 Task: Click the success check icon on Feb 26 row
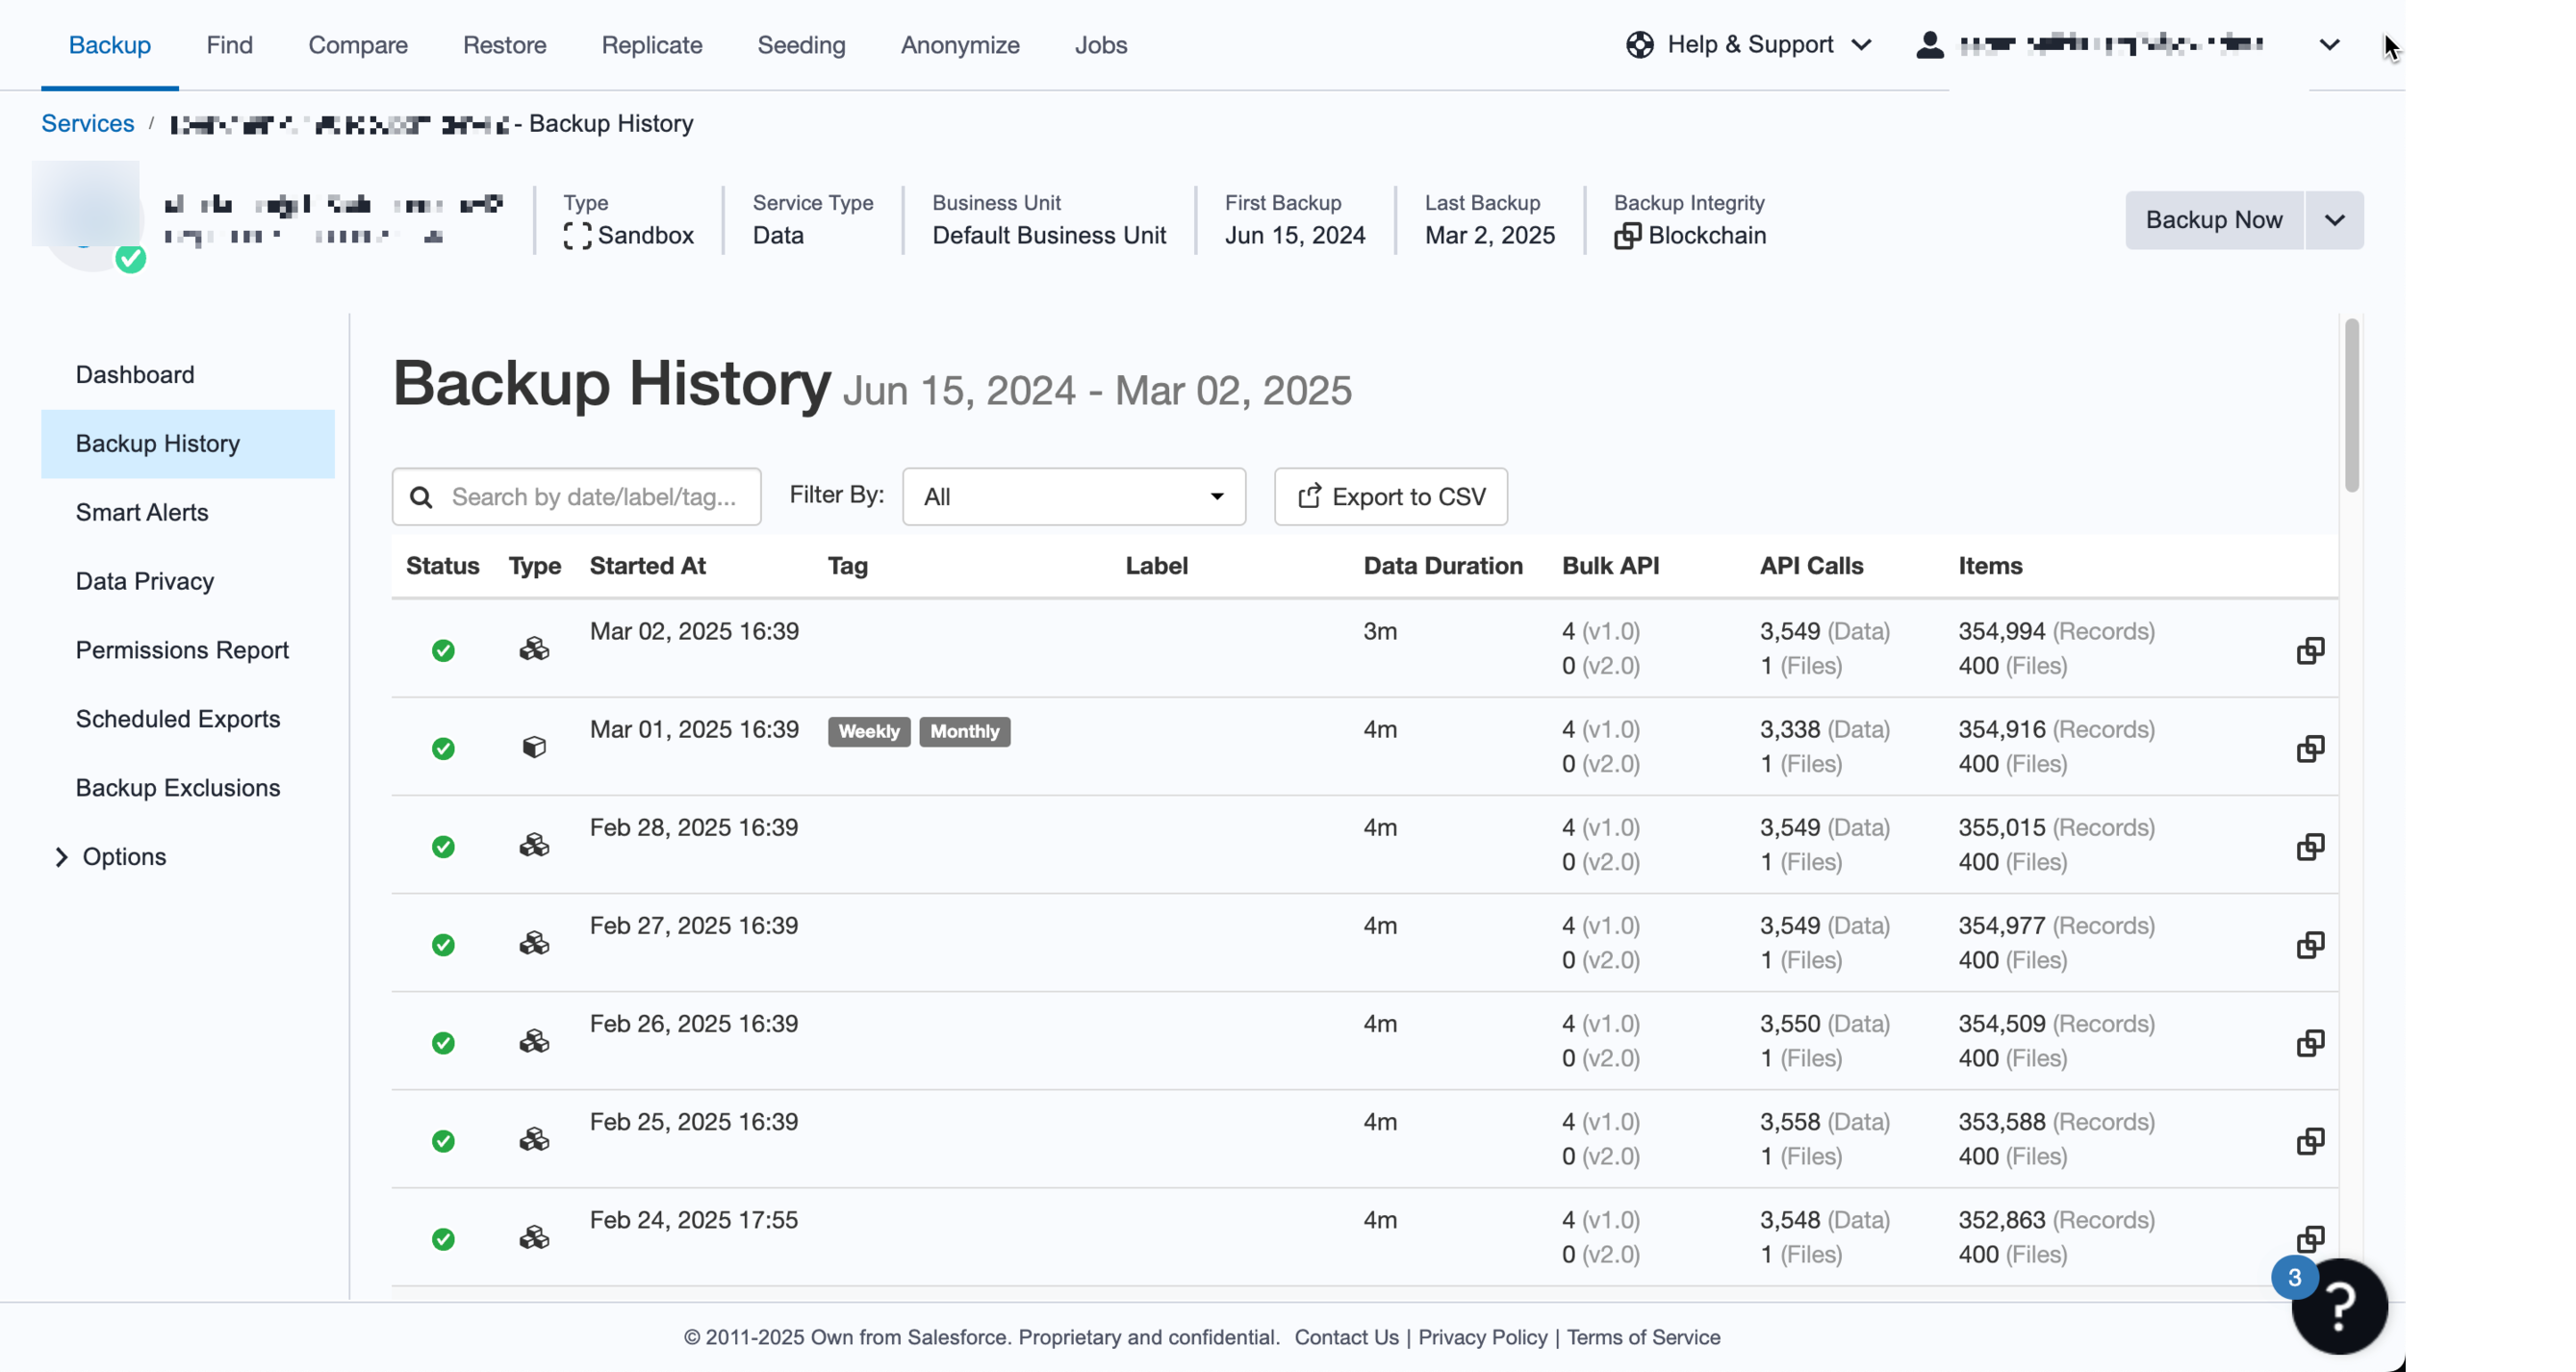443,1043
